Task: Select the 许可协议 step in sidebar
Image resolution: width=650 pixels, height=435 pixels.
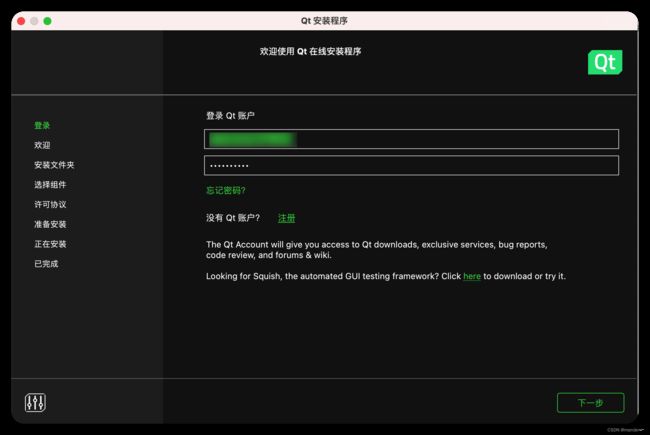Action: pyautogui.click(x=50, y=204)
